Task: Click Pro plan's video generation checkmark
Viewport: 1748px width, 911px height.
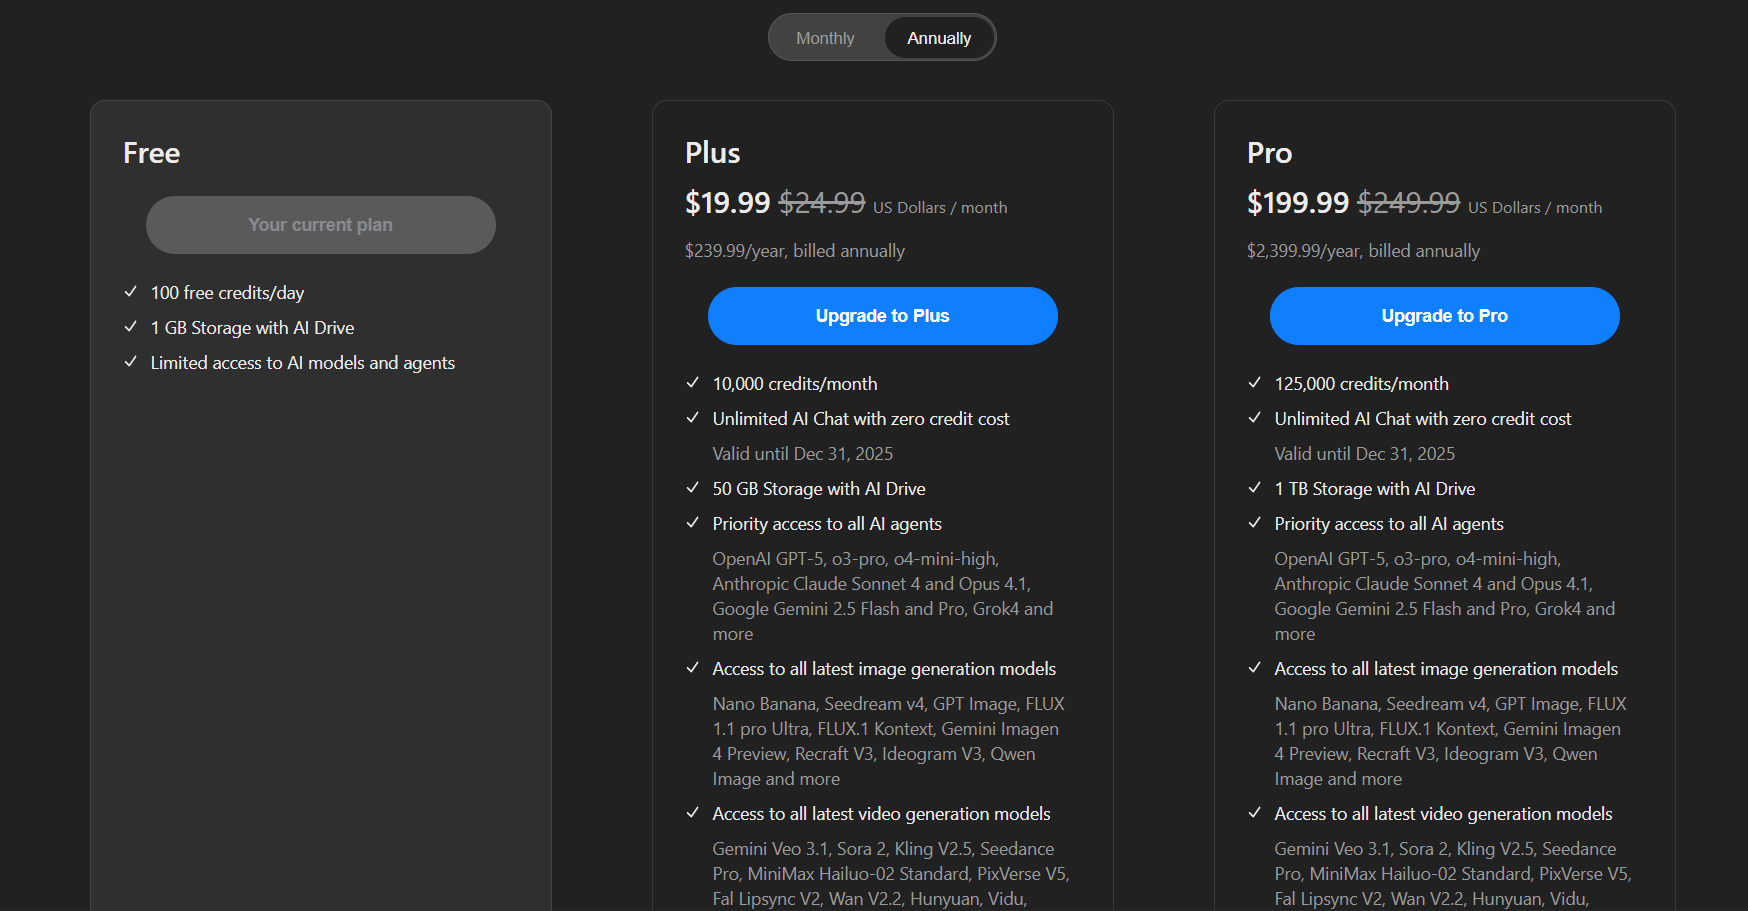Action: coord(1254,813)
